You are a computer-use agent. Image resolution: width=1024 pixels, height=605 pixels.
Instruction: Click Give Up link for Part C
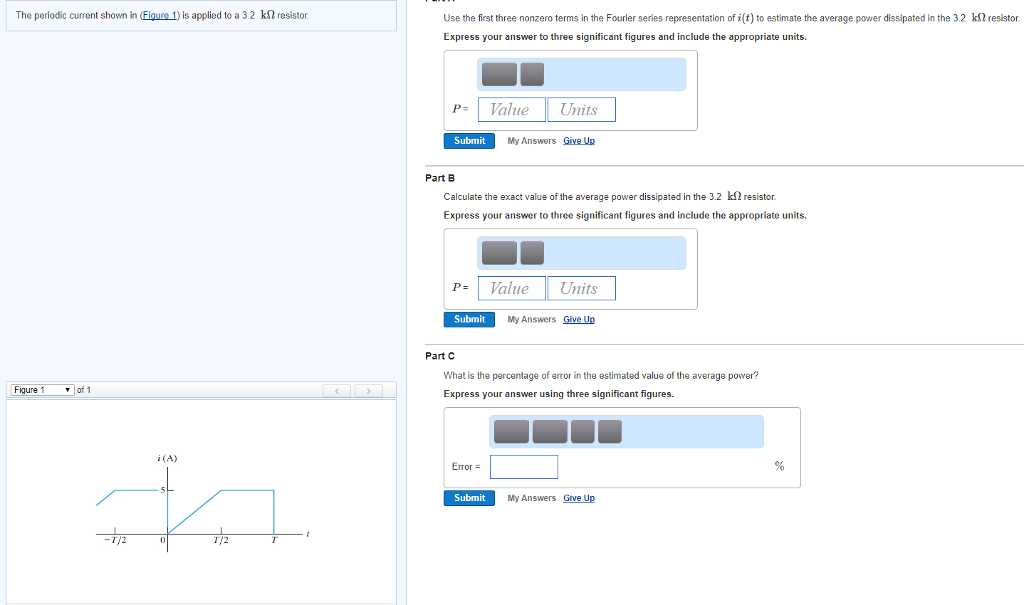click(579, 498)
